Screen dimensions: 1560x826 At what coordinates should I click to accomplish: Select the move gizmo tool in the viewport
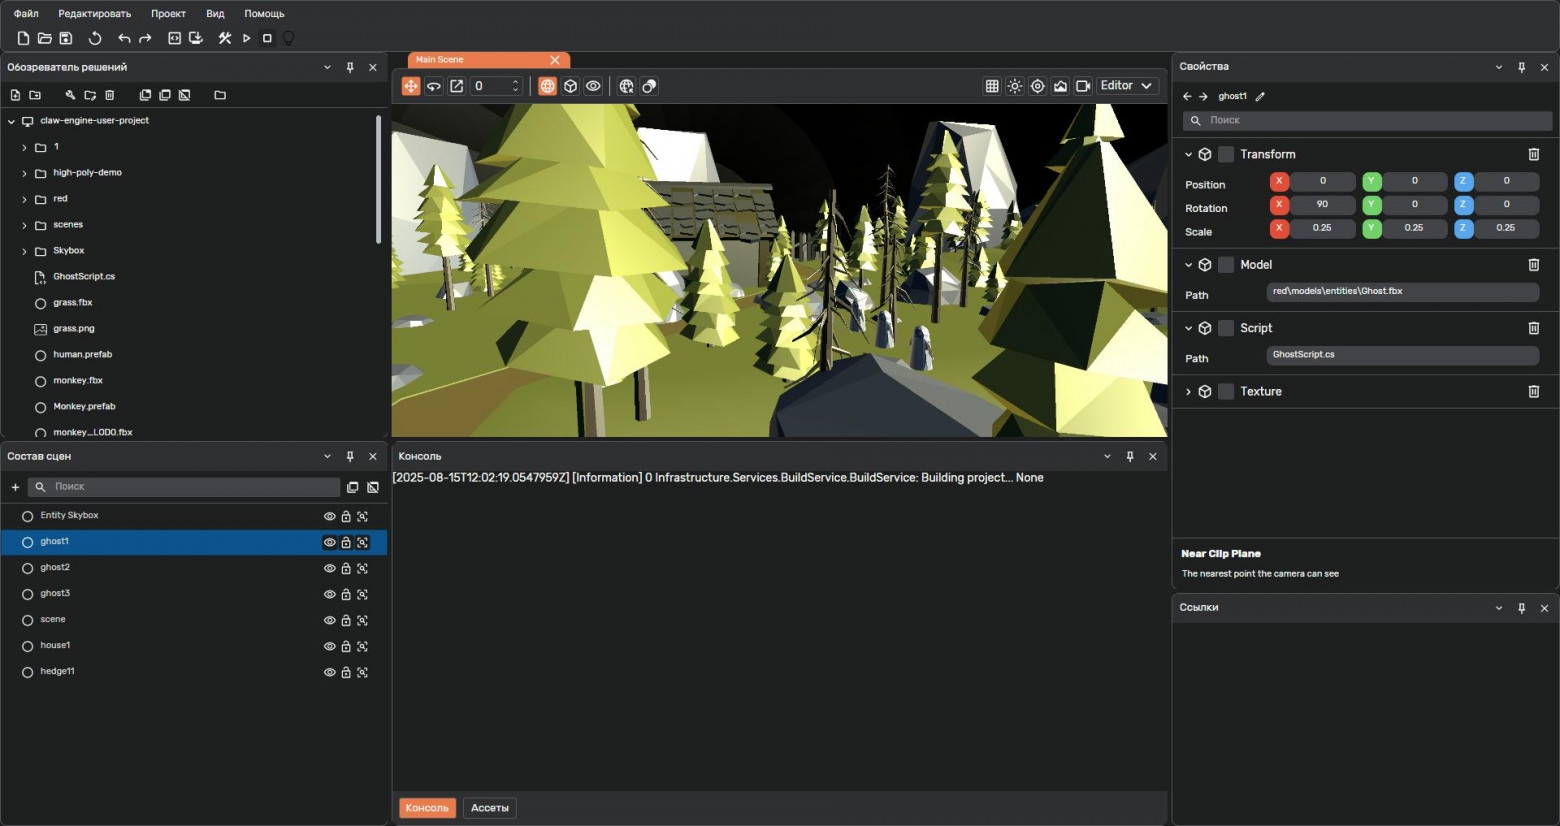click(410, 86)
